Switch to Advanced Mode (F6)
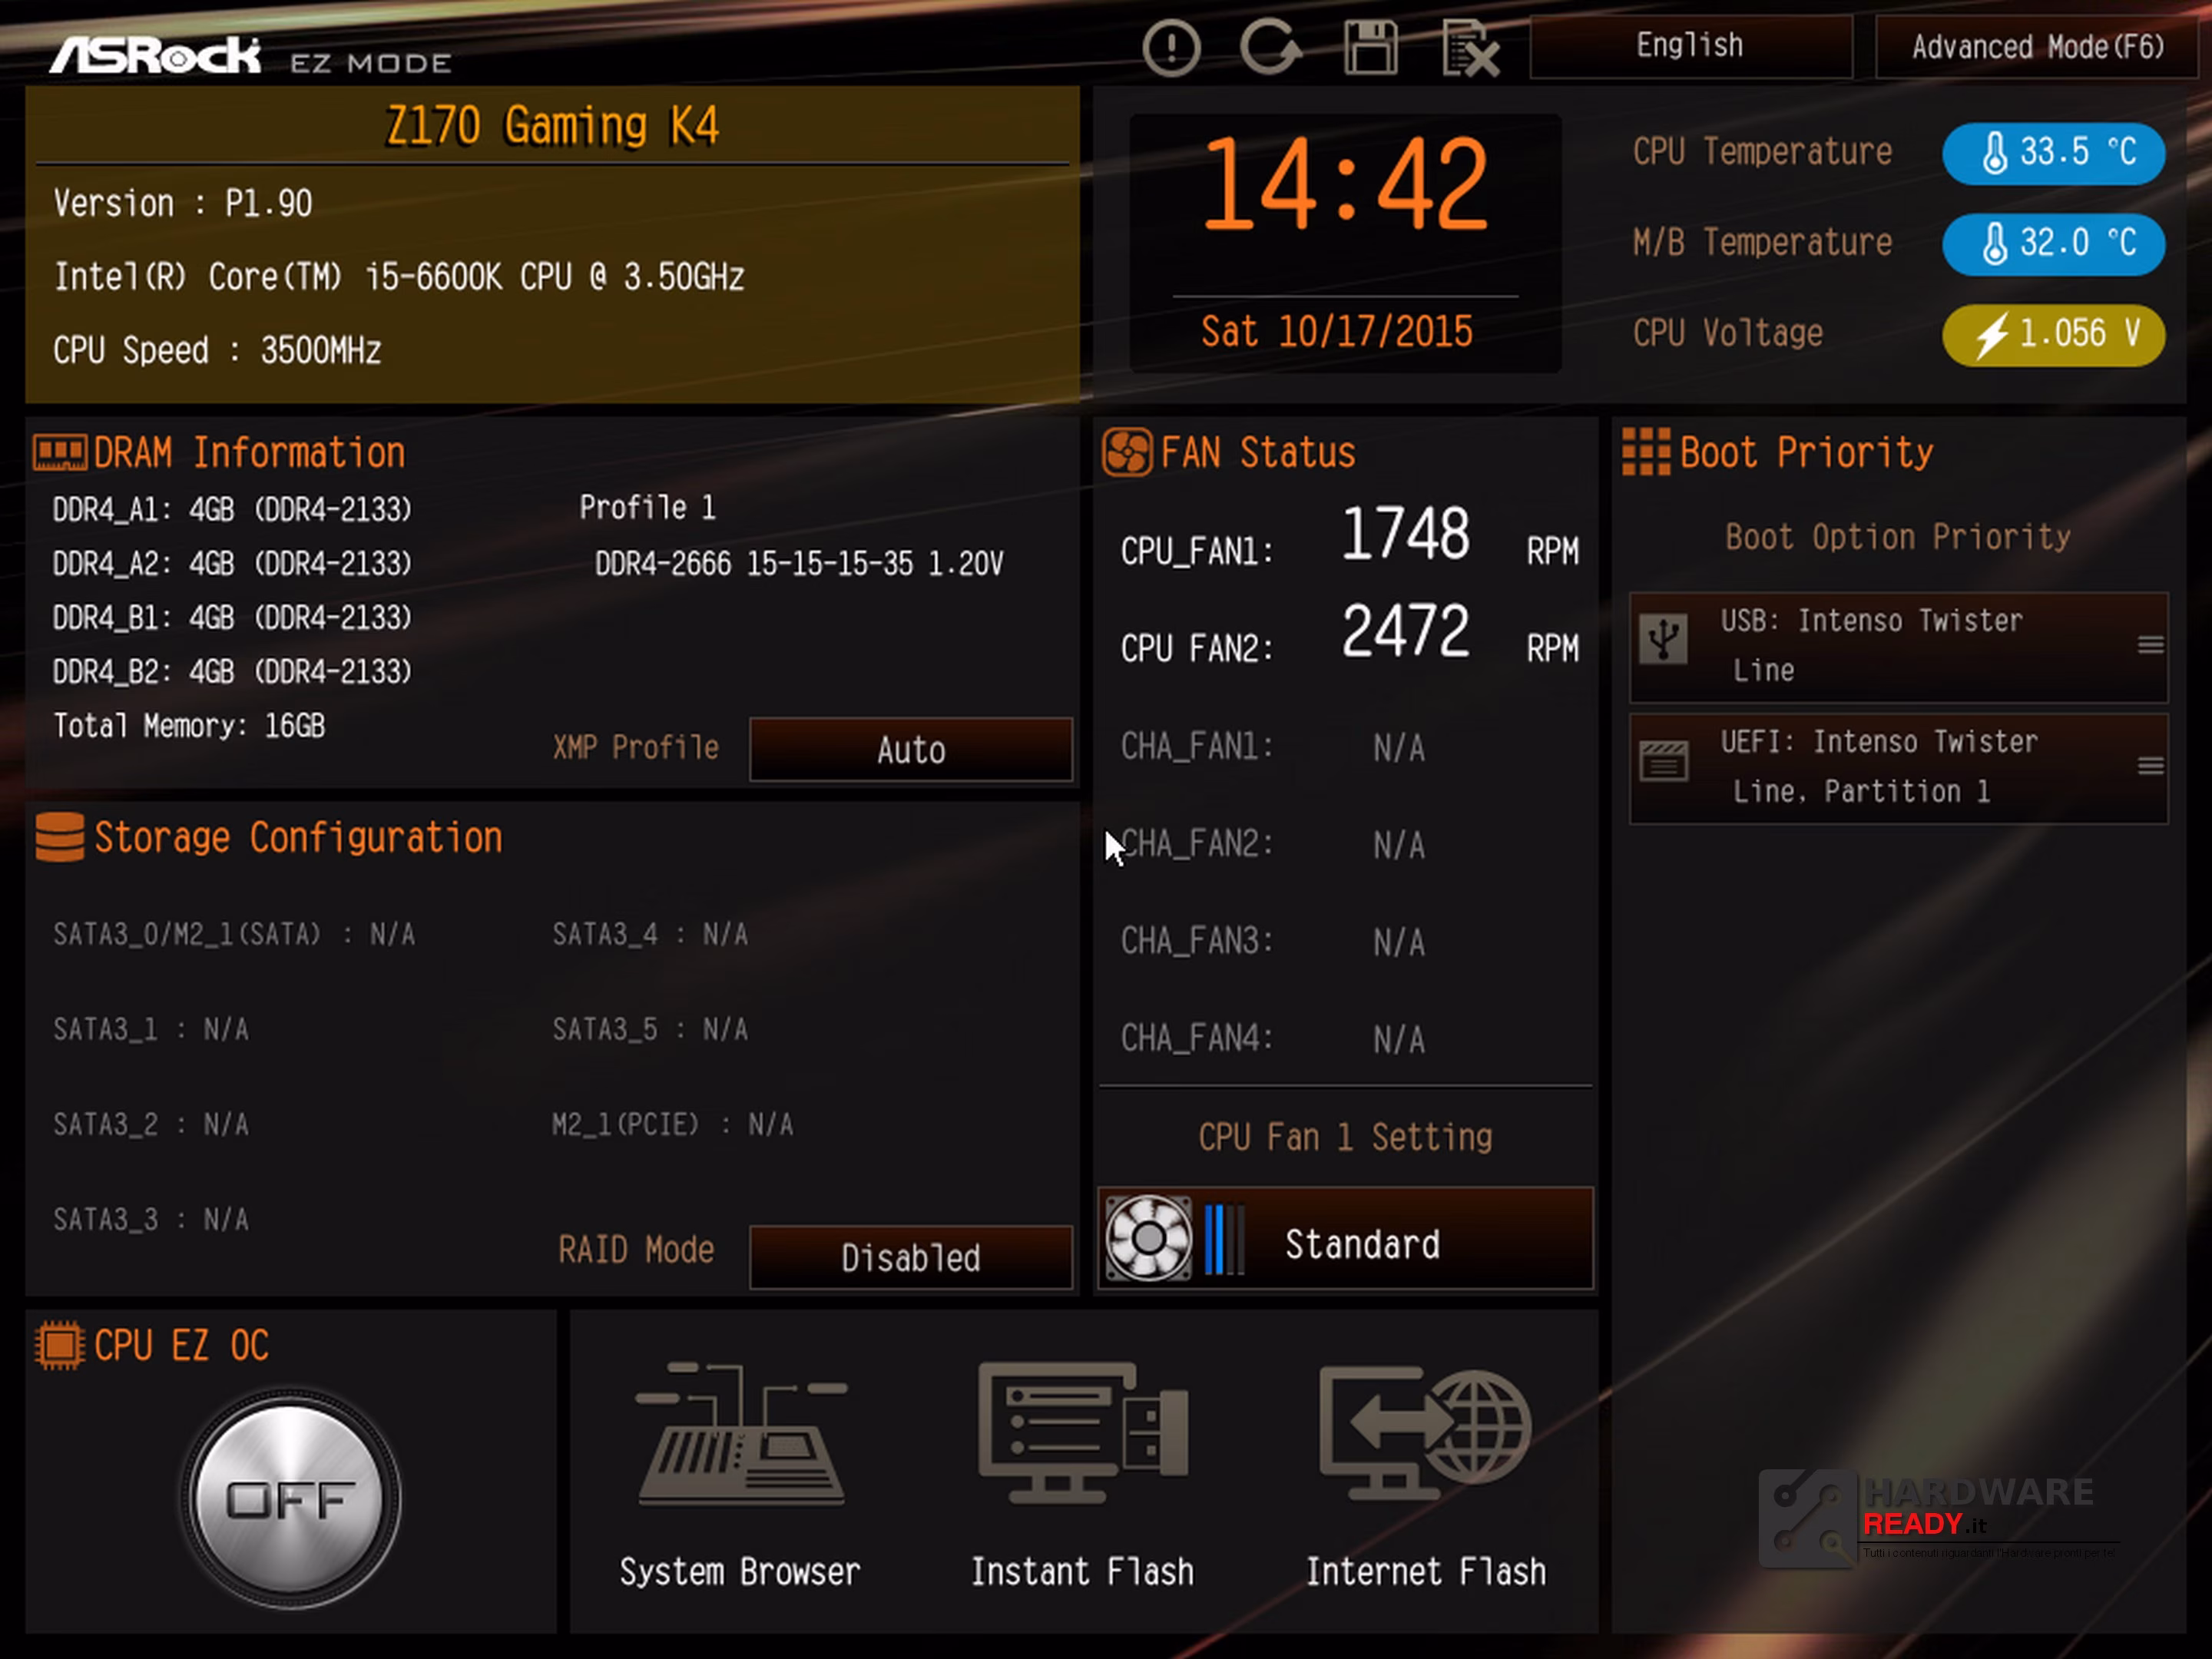This screenshot has width=2212, height=1659. 2037,46
